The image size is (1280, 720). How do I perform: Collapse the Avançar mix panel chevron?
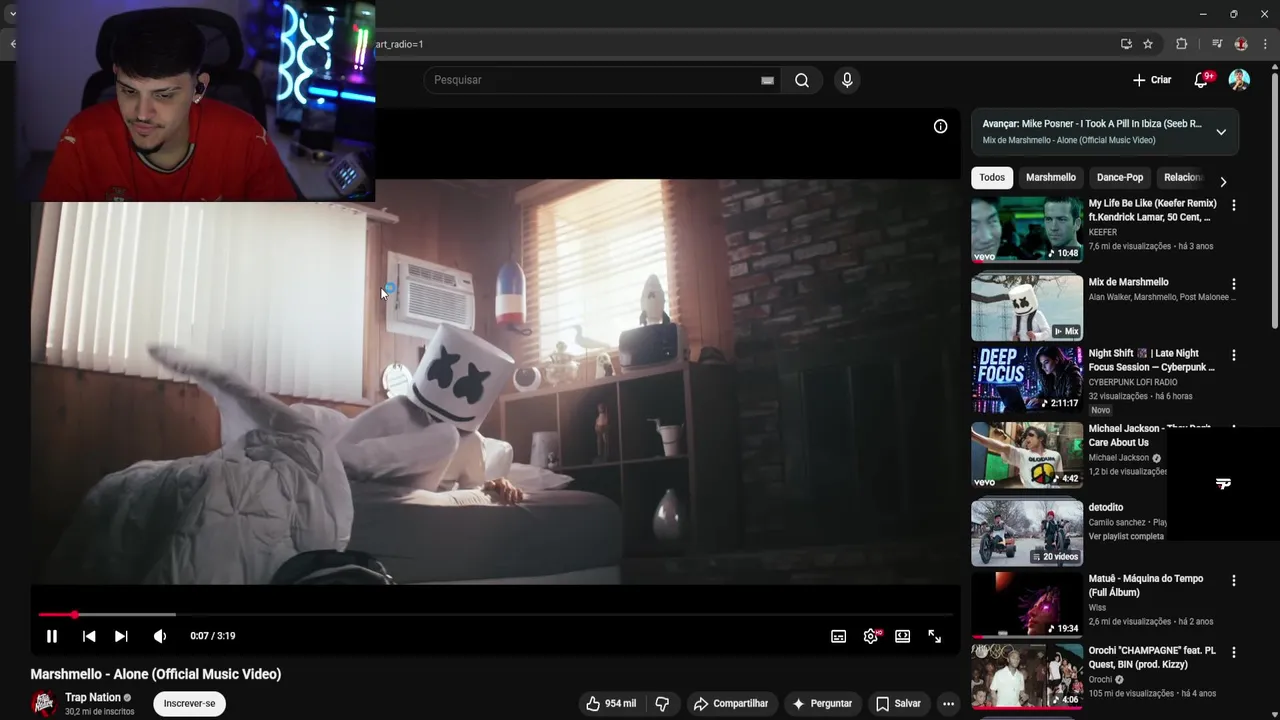click(1221, 132)
